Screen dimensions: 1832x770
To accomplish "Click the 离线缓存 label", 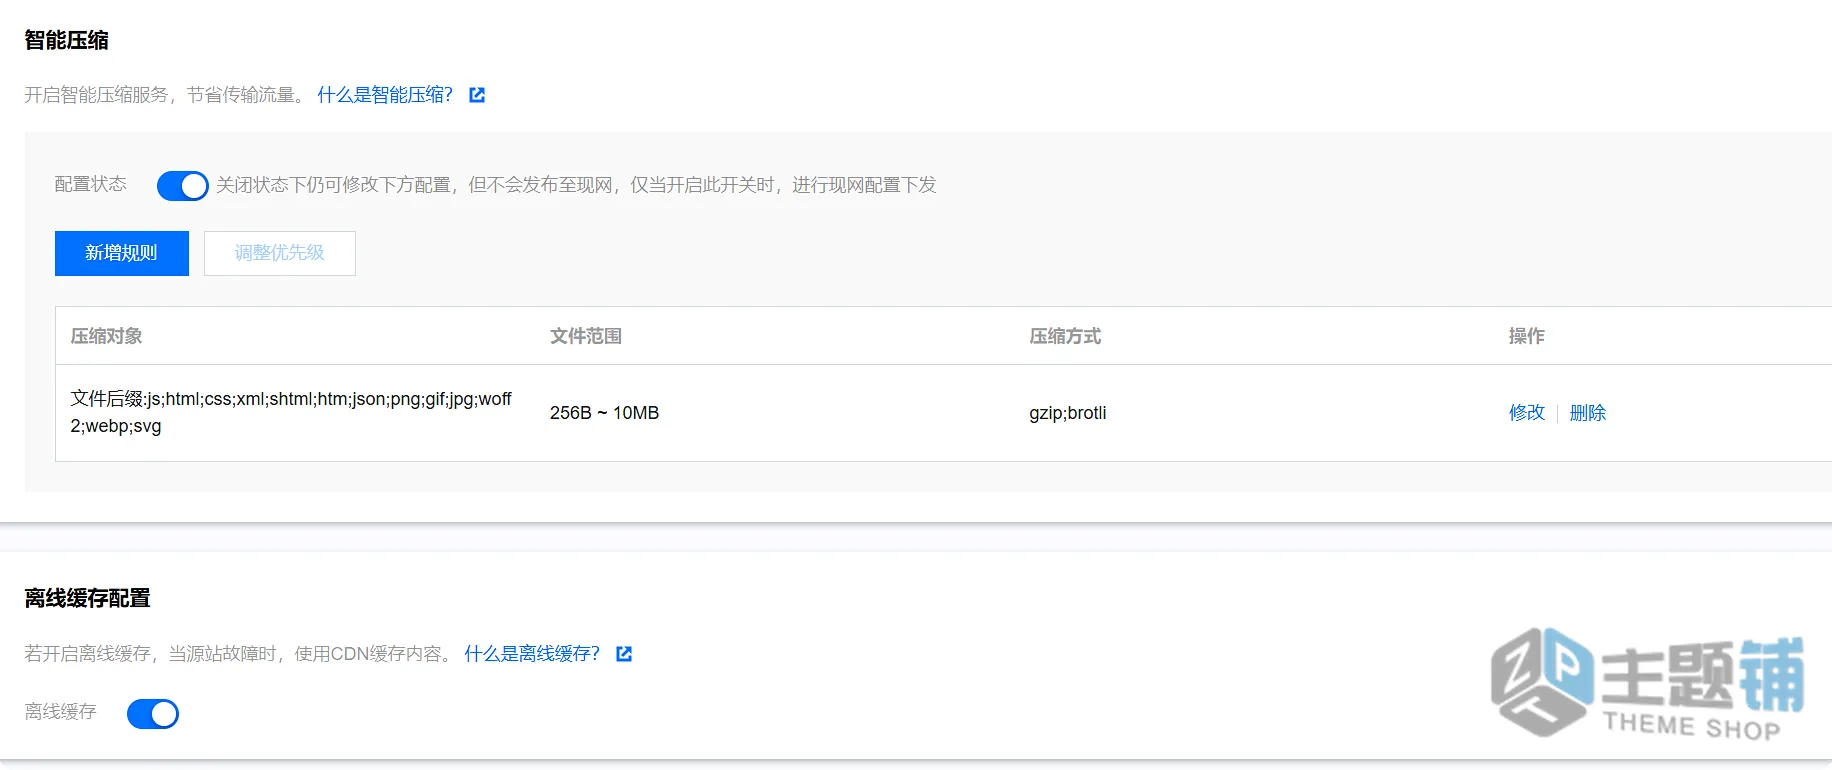I will tap(61, 712).
